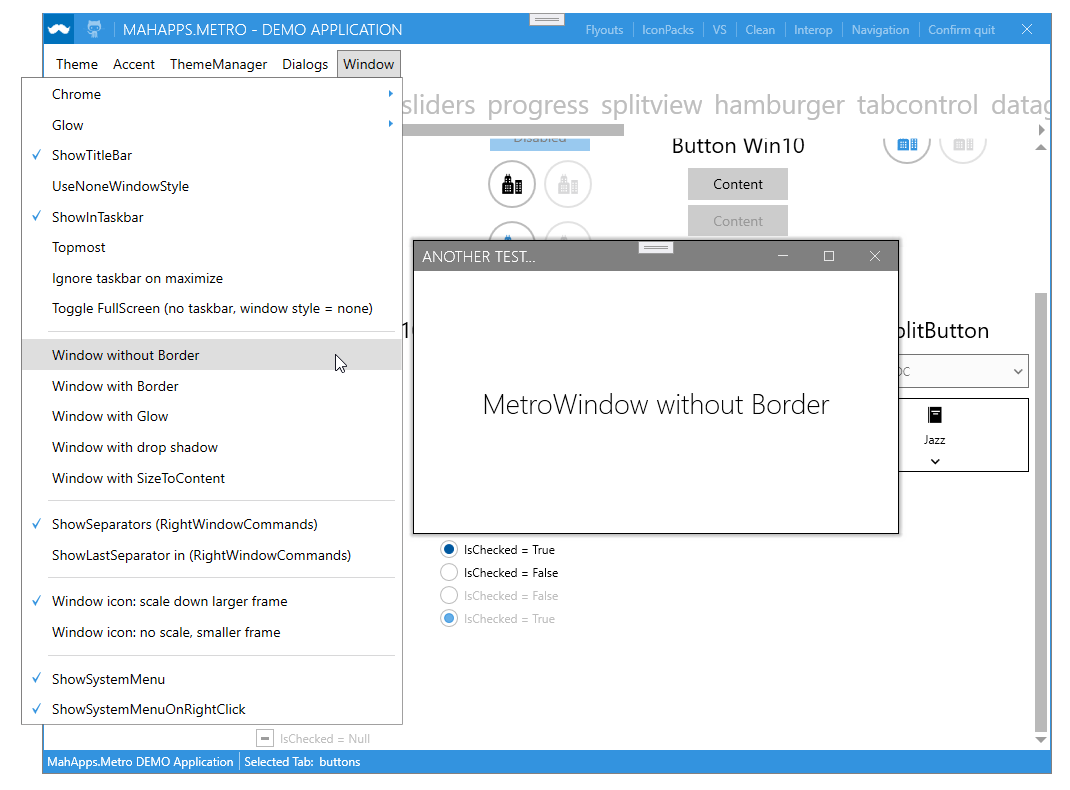Select Window with Glow from the menu
1070x790 pixels.
[110, 416]
